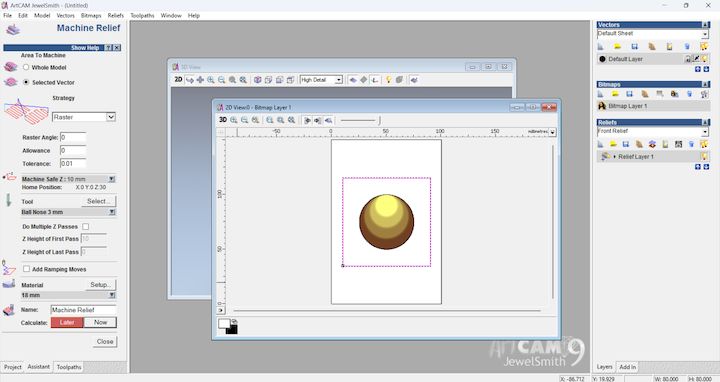This screenshot has height=382, width=720.
Task: Click the Calculate Now button
Action: (100, 322)
